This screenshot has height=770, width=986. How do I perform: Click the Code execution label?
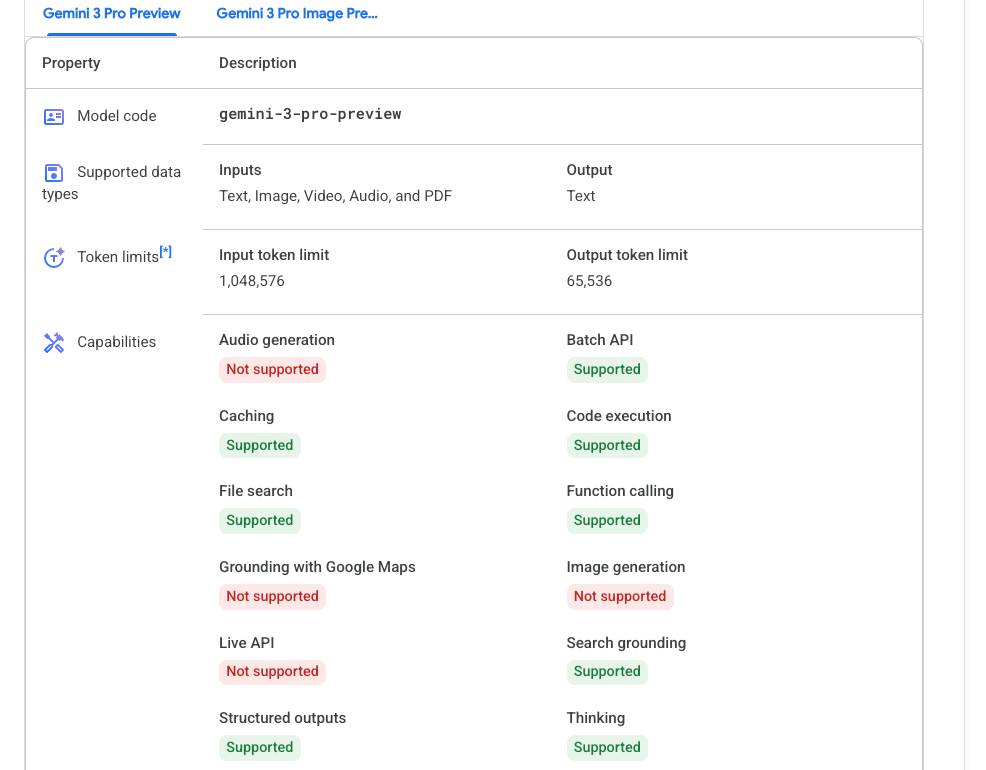click(619, 416)
